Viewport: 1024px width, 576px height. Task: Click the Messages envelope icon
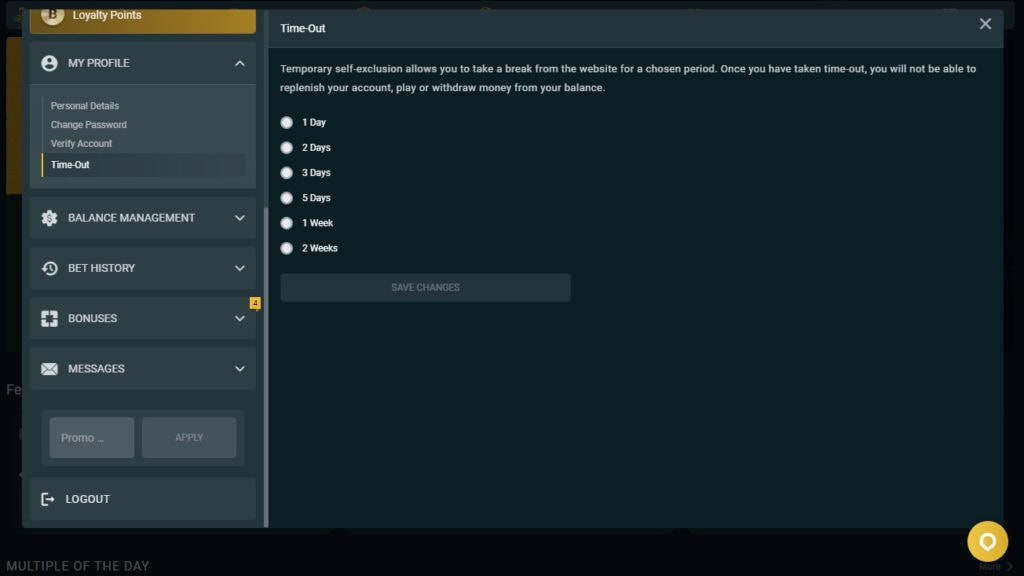tap(50, 369)
